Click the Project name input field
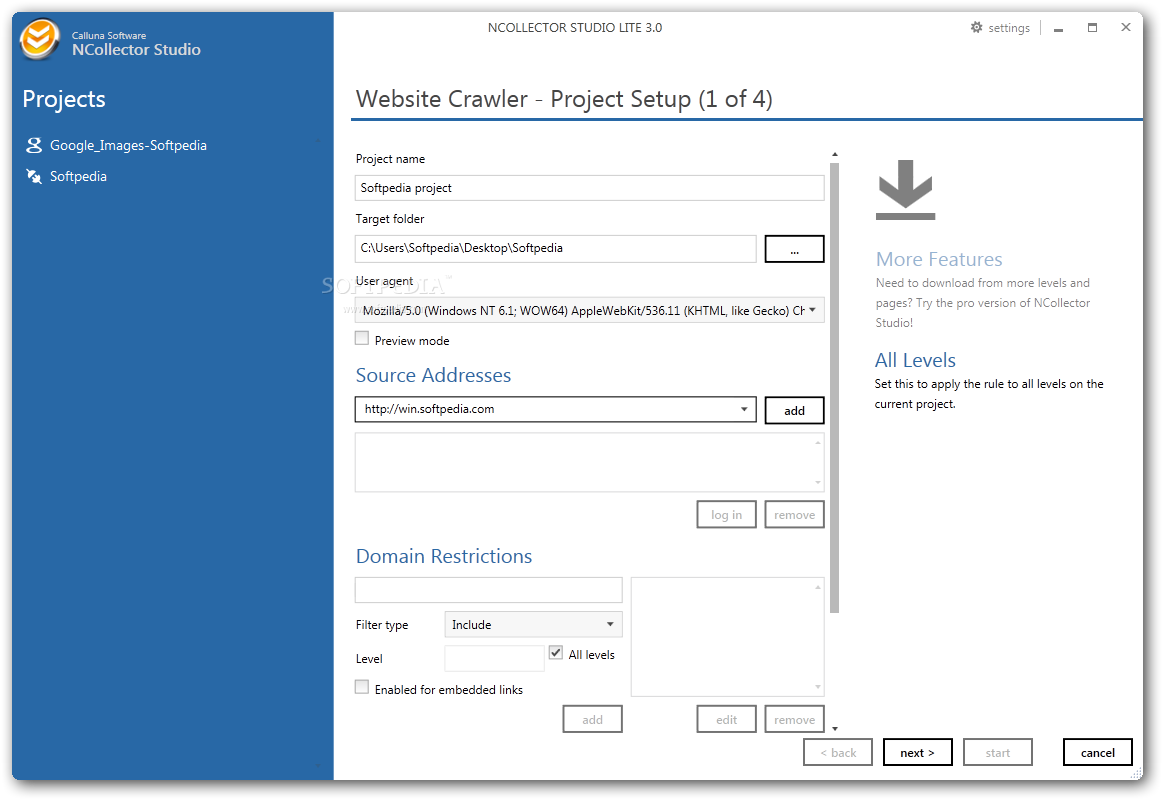The width and height of the screenshot is (1163, 800). (590, 188)
